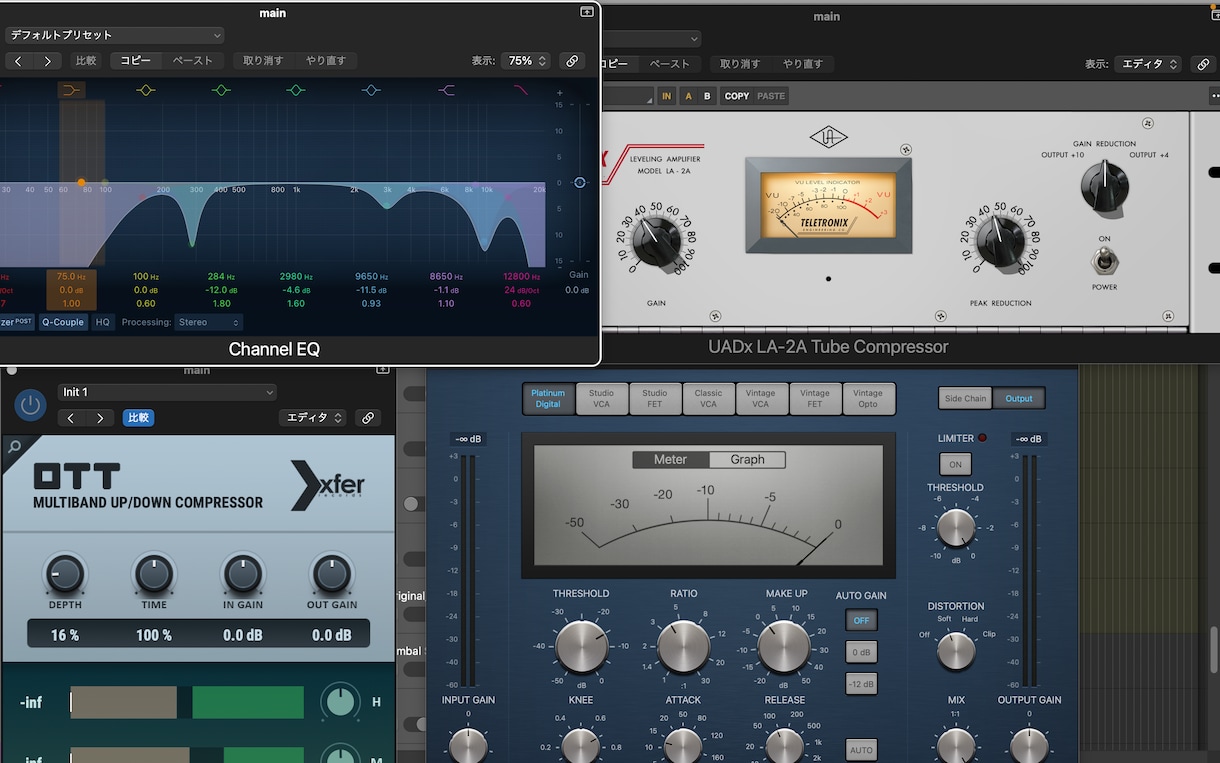Click the link icon in Channel EQ header
The image size is (1220, 763).
tap(572, 61)
